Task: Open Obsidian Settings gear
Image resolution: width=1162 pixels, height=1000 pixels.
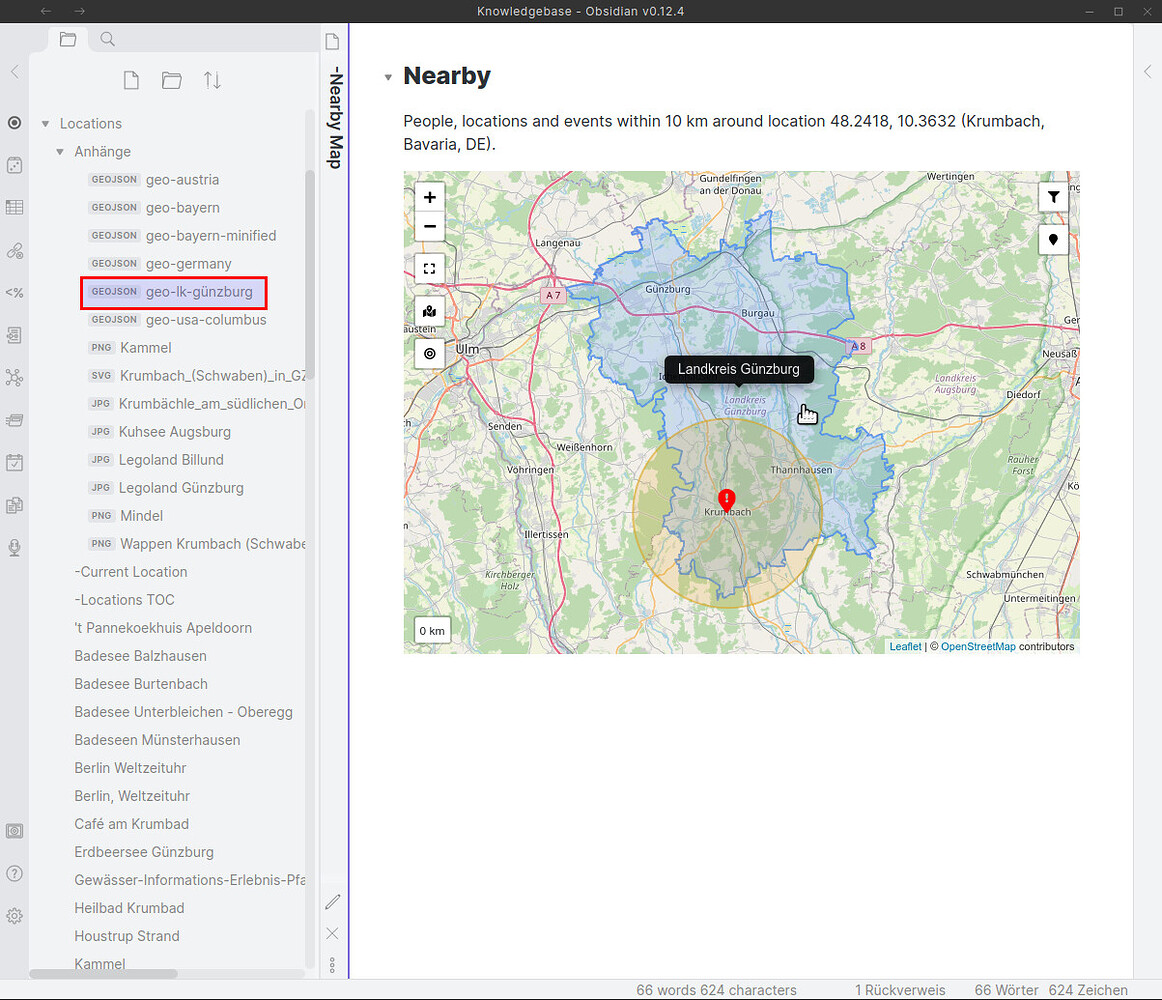Action: pyautogui.click(x=14, y=916)
